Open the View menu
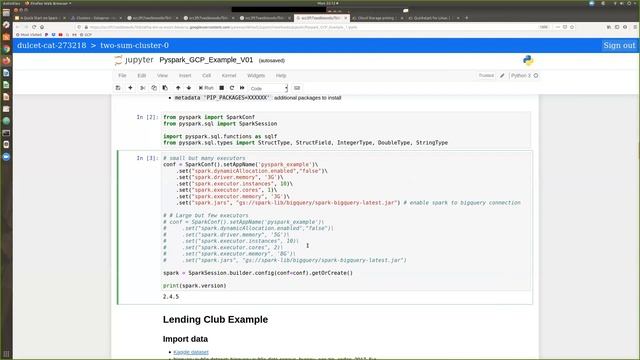 162,76
